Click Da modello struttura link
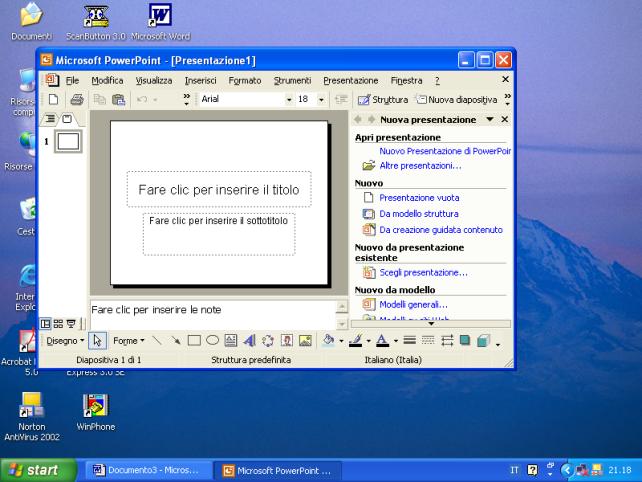 419,214
